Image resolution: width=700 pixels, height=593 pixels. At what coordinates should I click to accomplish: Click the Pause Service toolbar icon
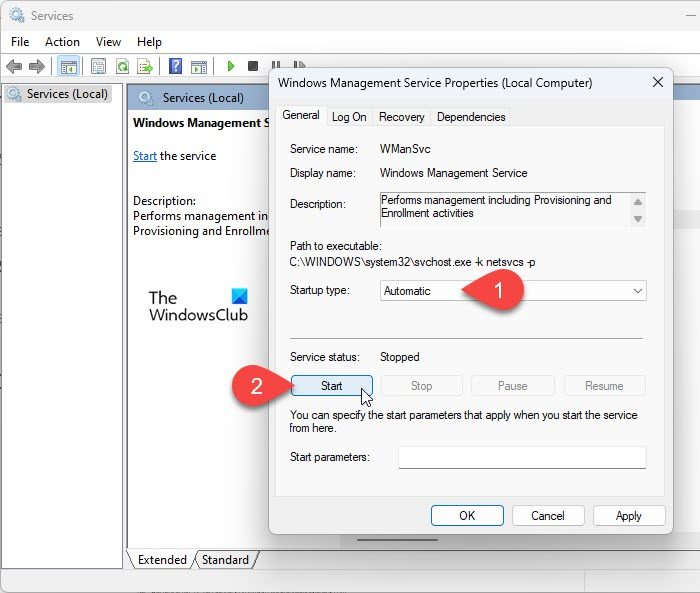276,65
